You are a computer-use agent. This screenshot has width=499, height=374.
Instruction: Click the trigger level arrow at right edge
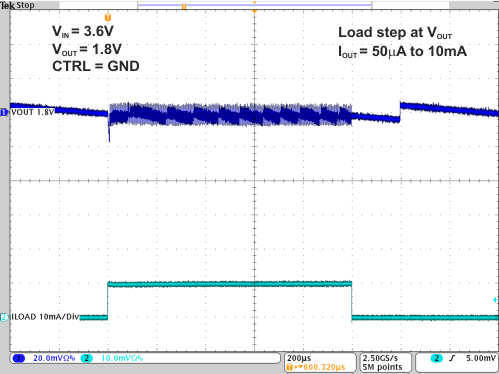coord(495,300)
